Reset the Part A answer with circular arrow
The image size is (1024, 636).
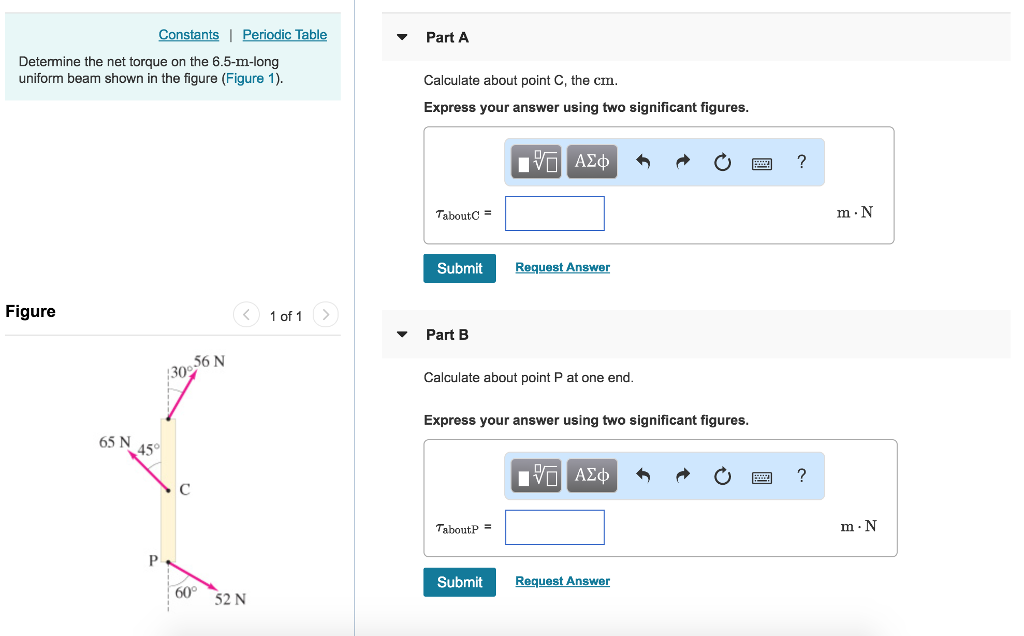722,161
